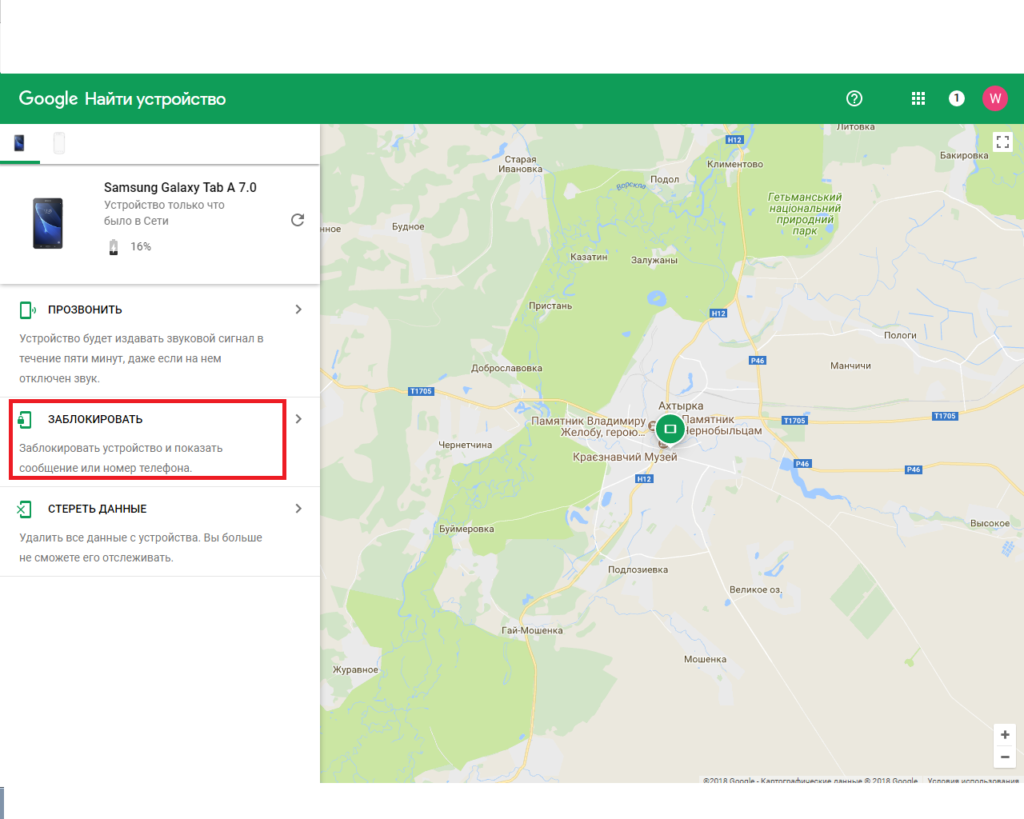This screenshot has width=1024, height=819.
Task: Click the green device location marker
Action: tap(670, 429)
